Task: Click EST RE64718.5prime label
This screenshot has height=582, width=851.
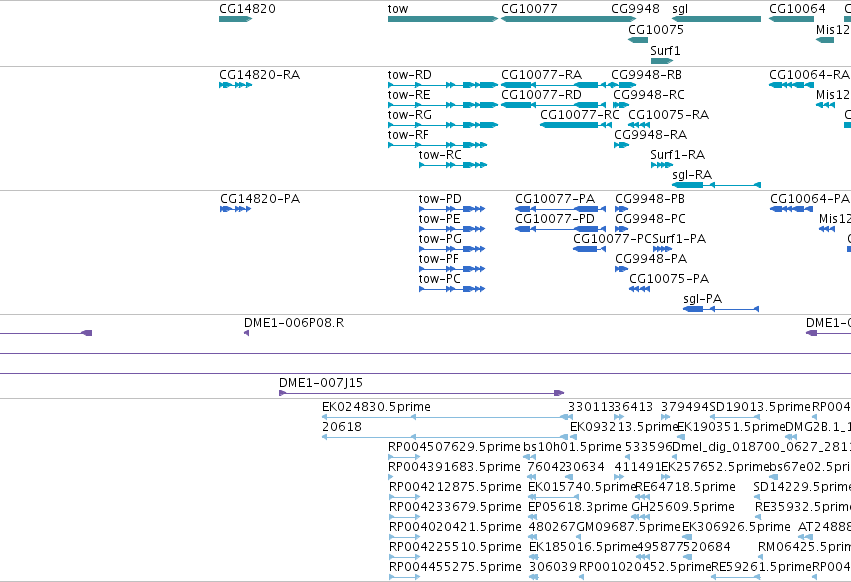Action: click(685, 486)
